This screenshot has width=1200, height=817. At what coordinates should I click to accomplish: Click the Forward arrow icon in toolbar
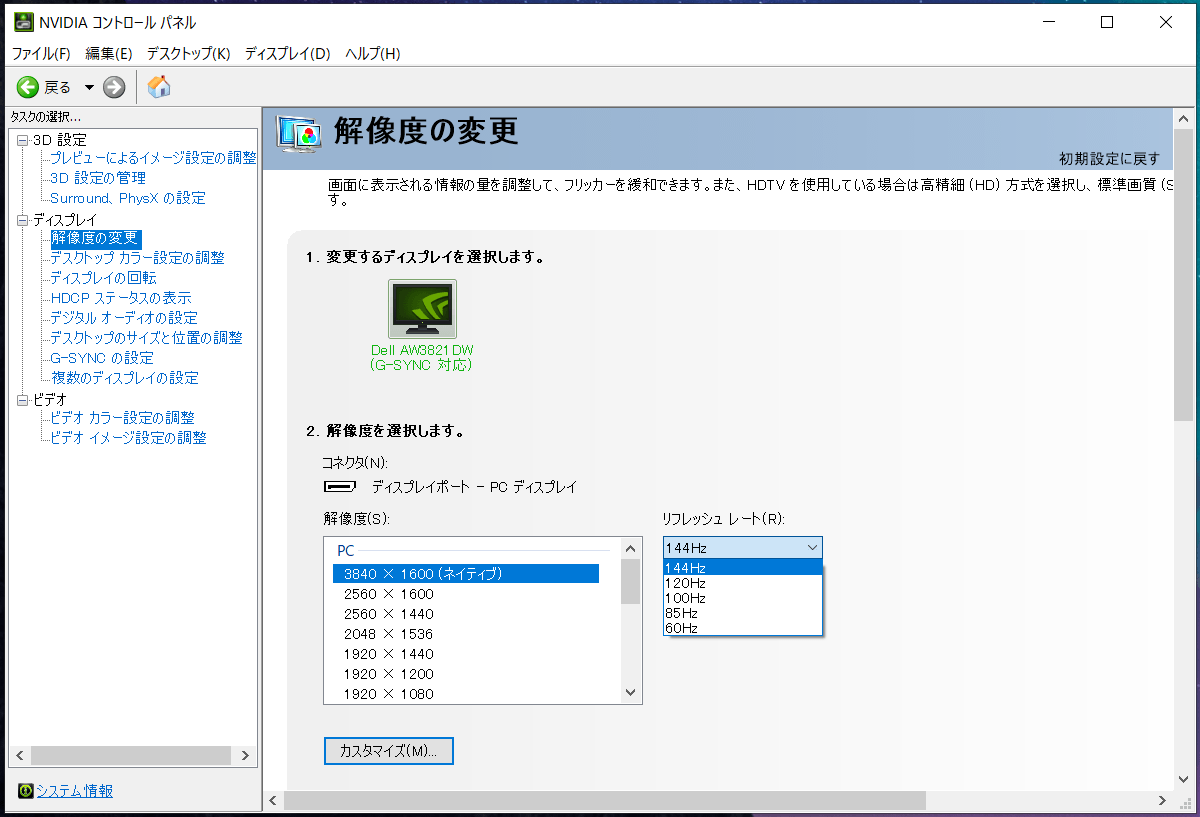(x=114, y=87)
